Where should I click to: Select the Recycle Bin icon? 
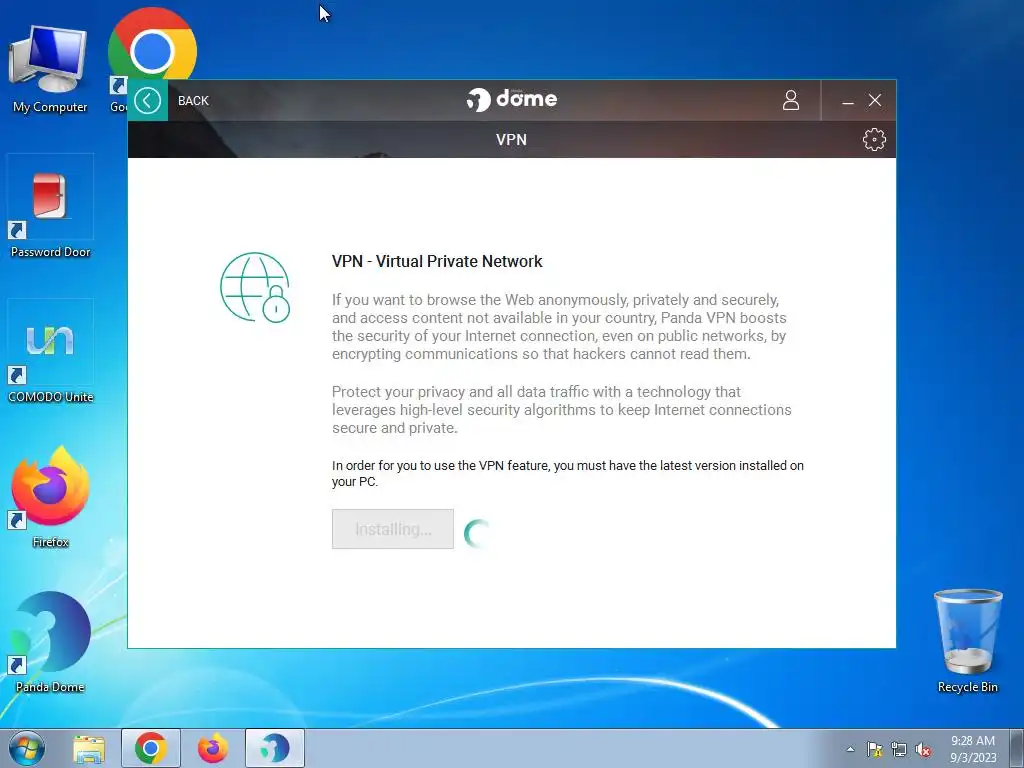tap(967, 640)
